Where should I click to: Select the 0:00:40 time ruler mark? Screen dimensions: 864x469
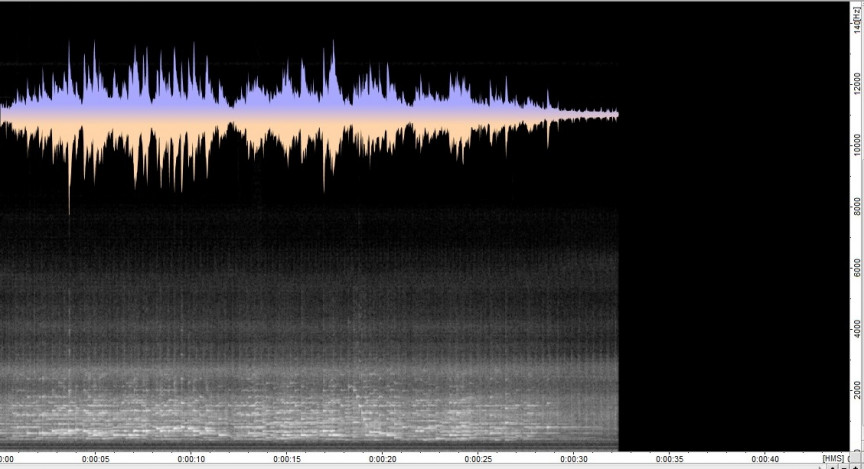click(765, 460)
